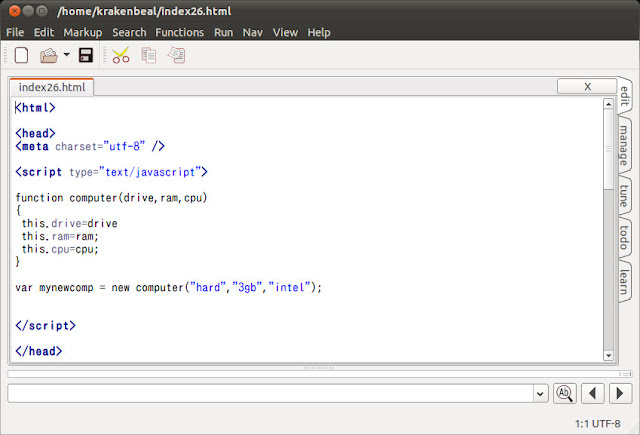Click the this.drive=drive line
640x435 pixels.
69,224
